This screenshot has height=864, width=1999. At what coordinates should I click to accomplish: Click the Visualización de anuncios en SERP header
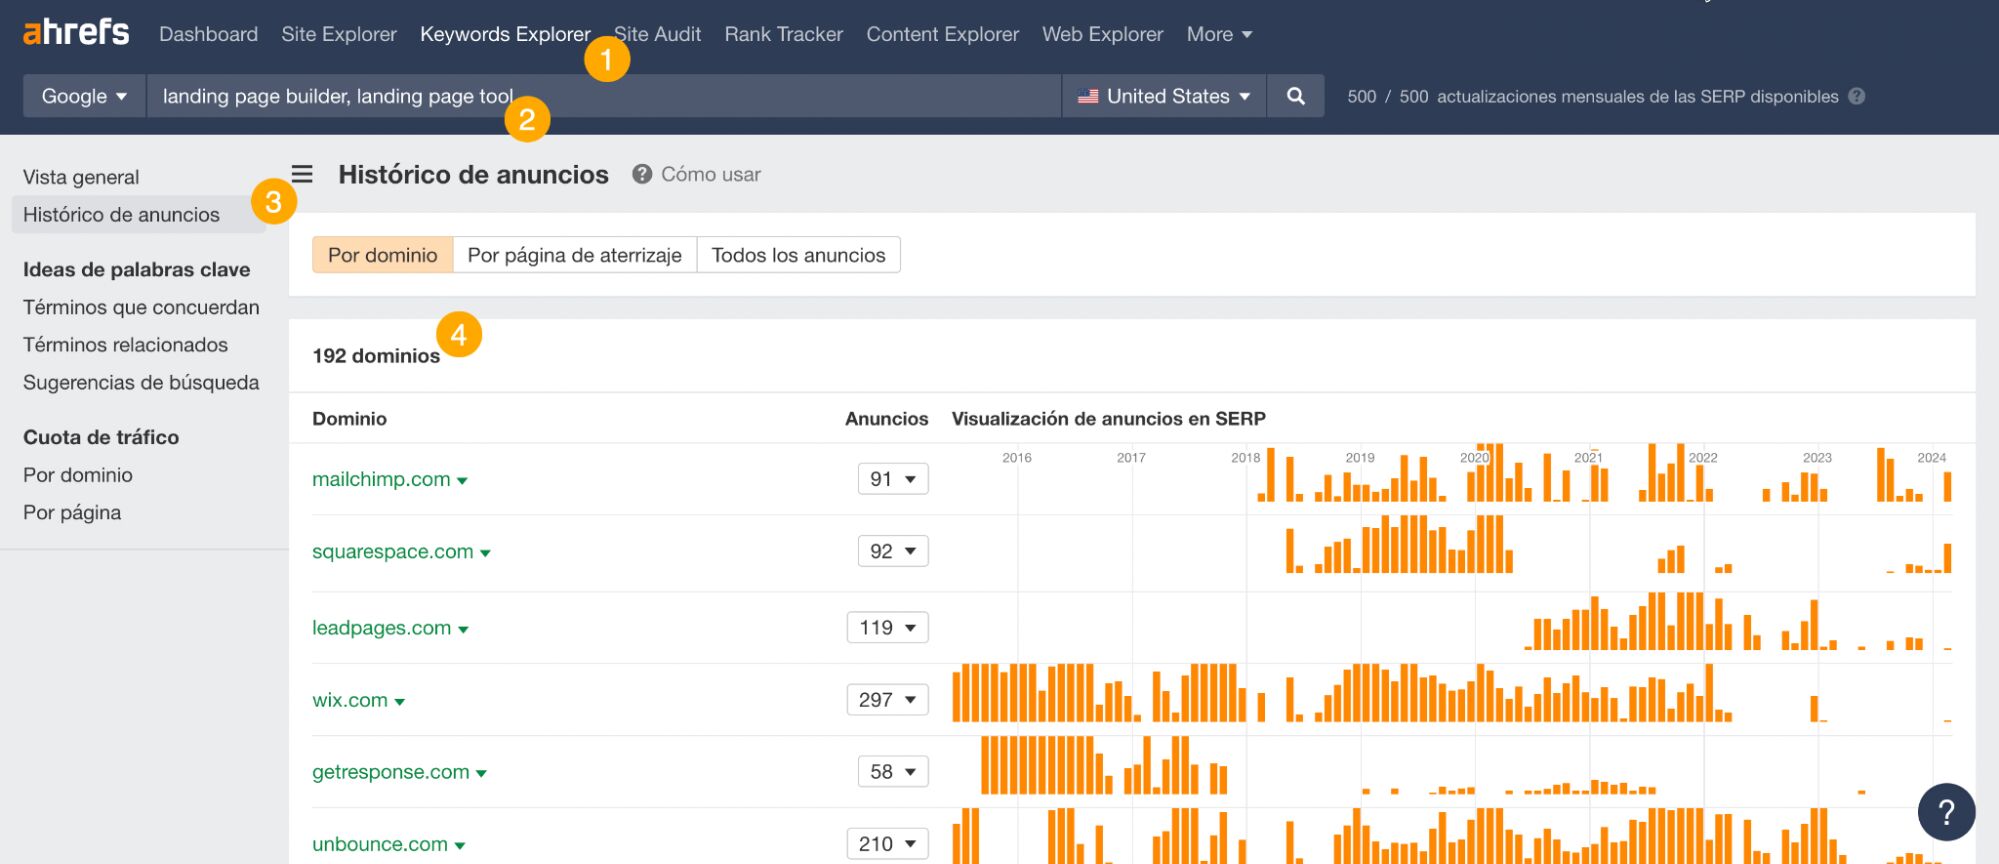pyautogui.click(x=1108, y=419)
